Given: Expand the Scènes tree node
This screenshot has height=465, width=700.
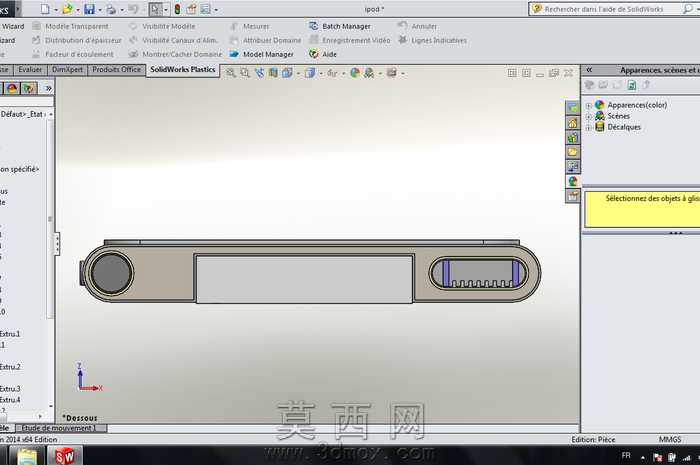Looking at the screenshot, I should pyautogui.click(x=588, y=116).
